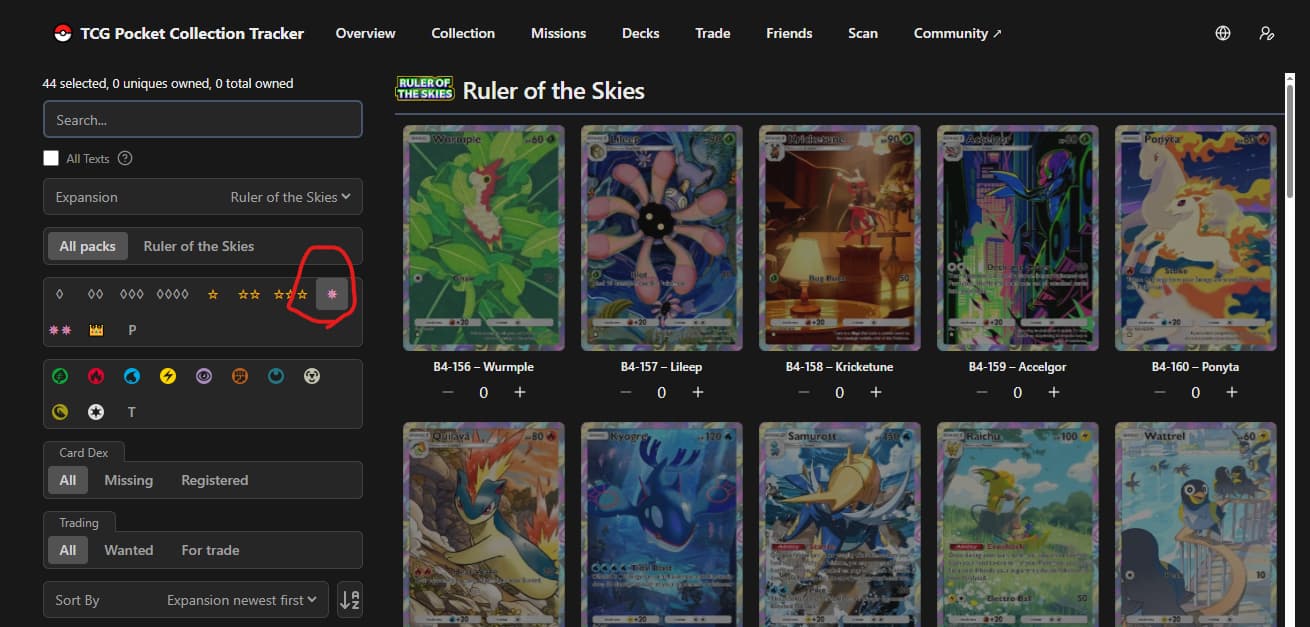Open the user account icon
Screen dimensions: 1310x627
tap(1267, 33)
